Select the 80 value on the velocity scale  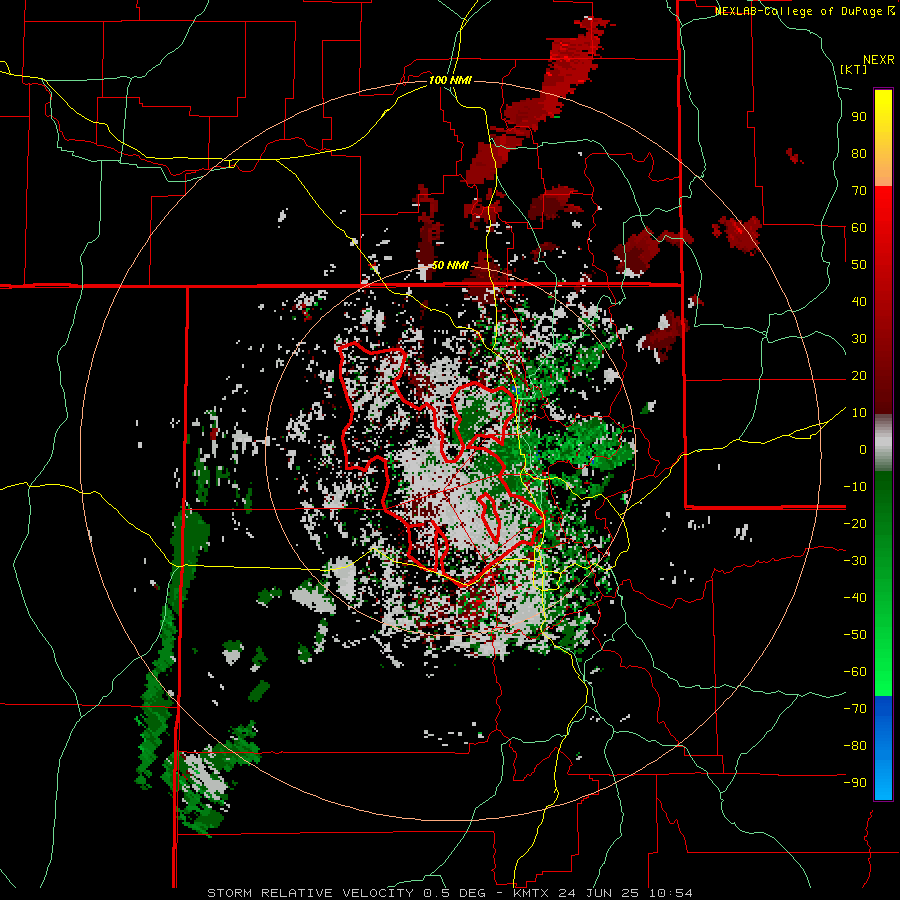(x=859, y=154)
